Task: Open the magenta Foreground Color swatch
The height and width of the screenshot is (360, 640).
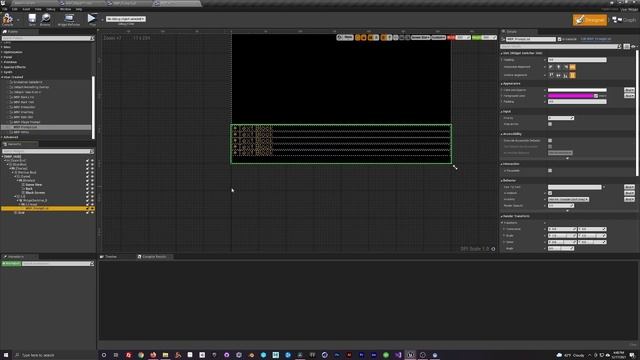Action: (x=571, y=96)
